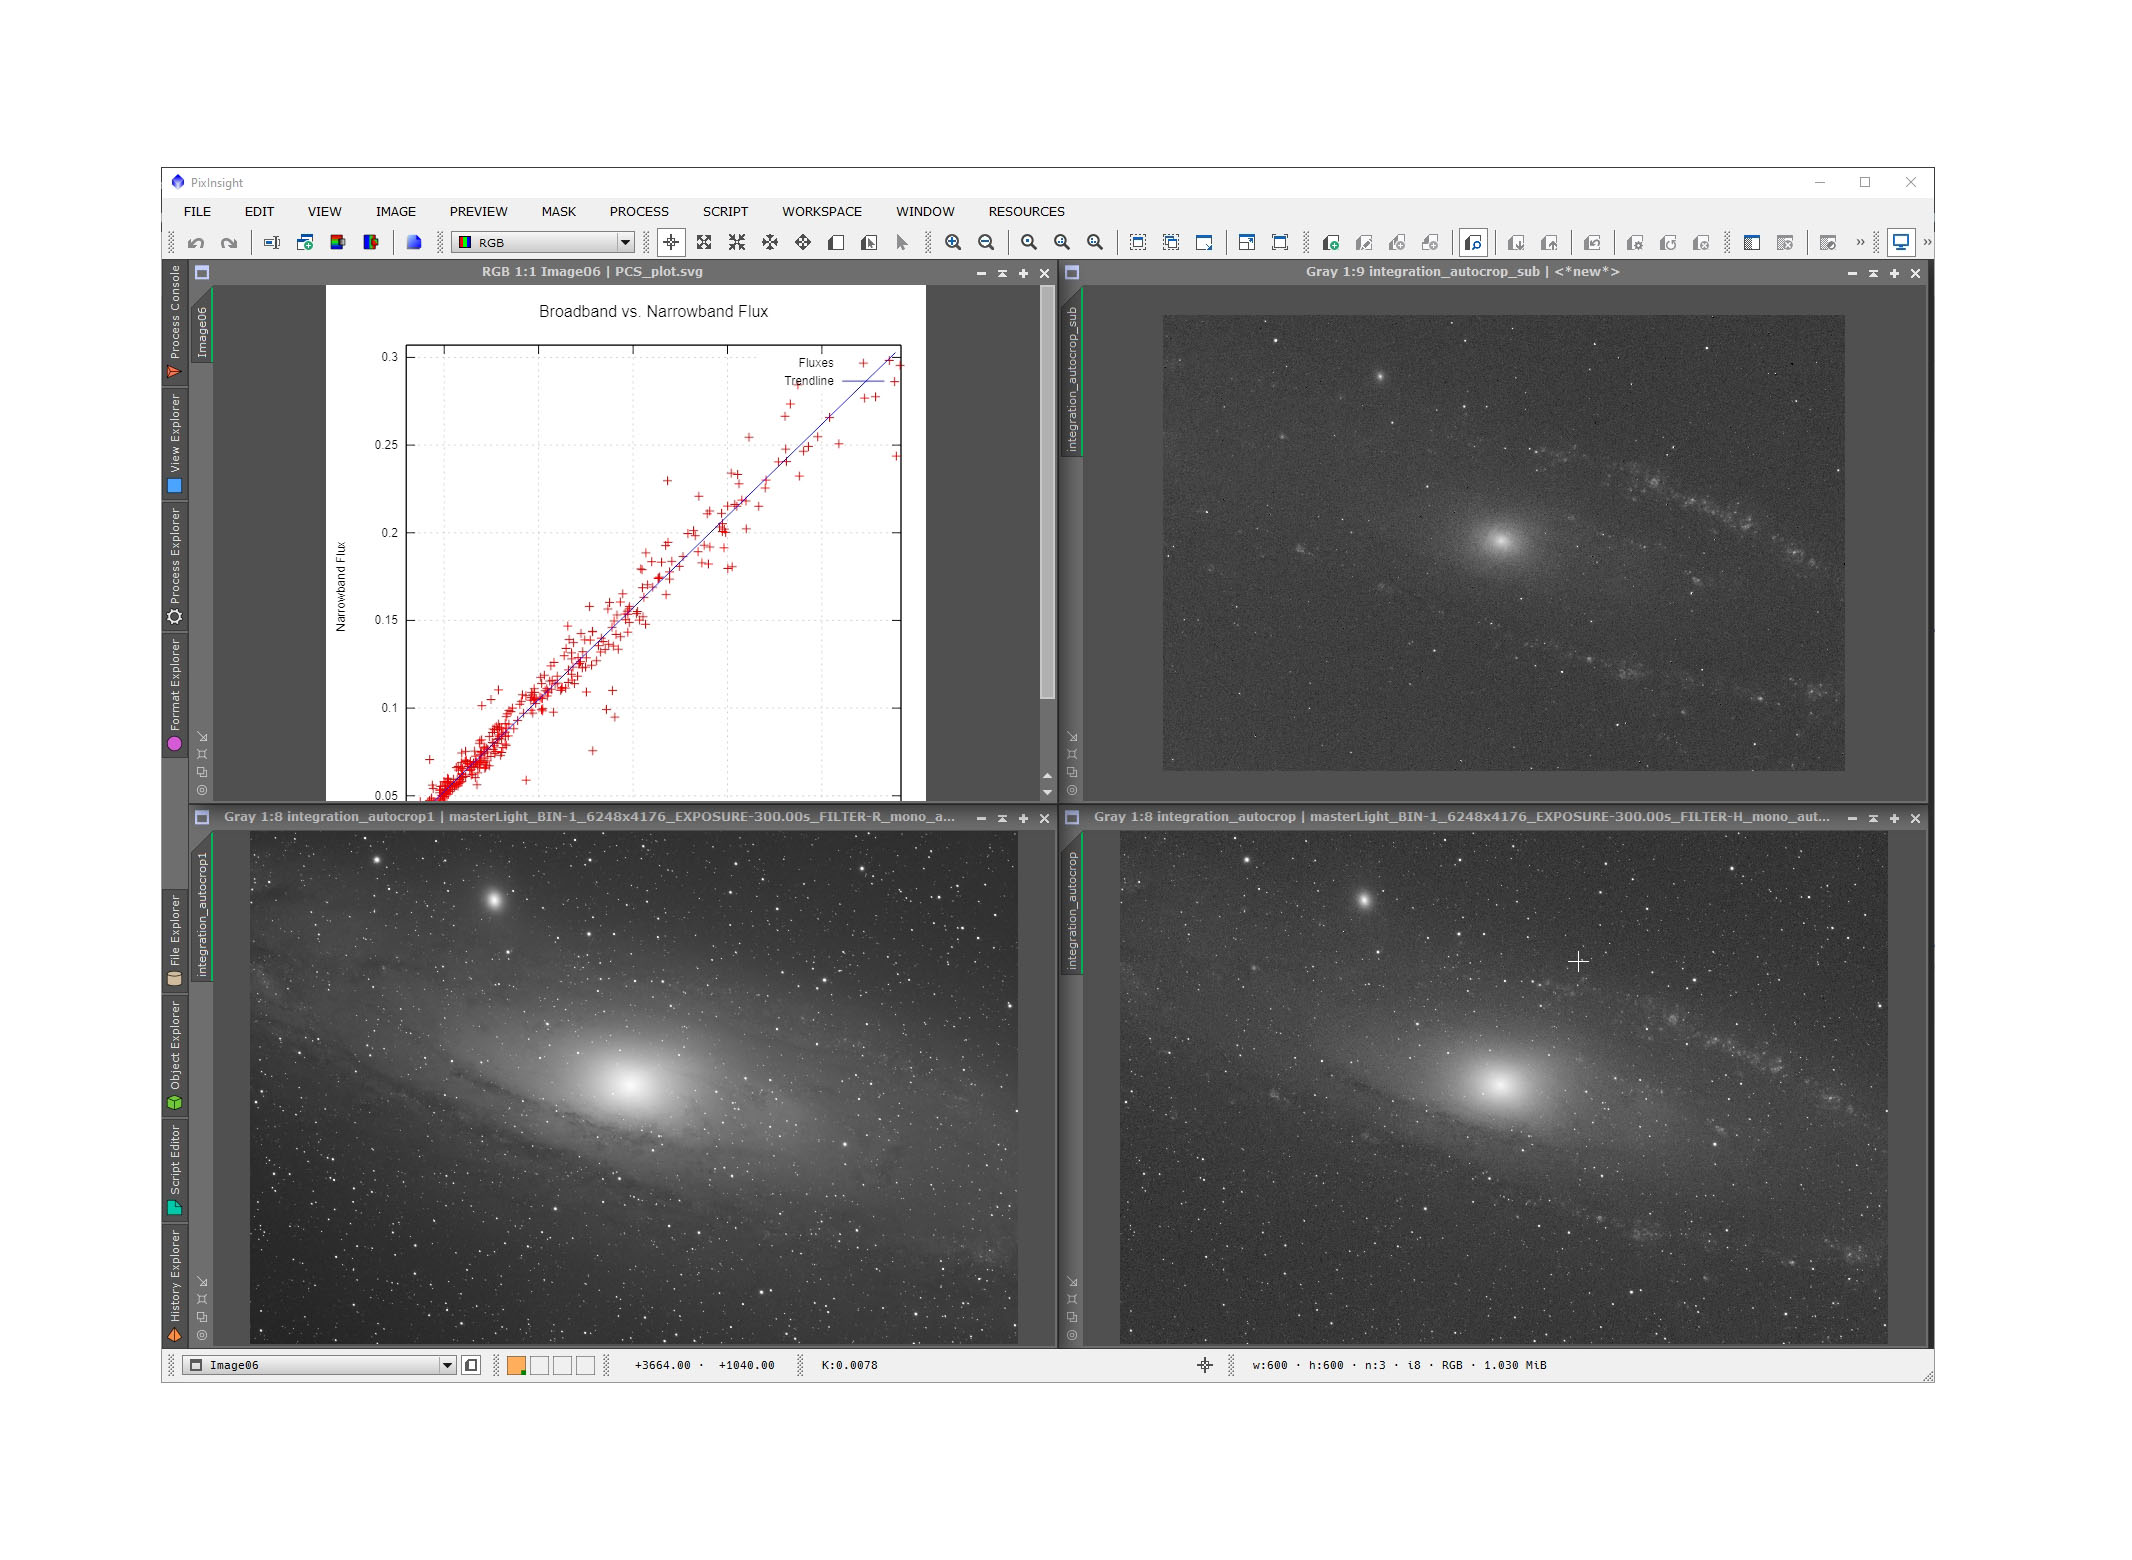
Task: Toggle the Readout mode crosshair tool
Action: tap(671, 243)
